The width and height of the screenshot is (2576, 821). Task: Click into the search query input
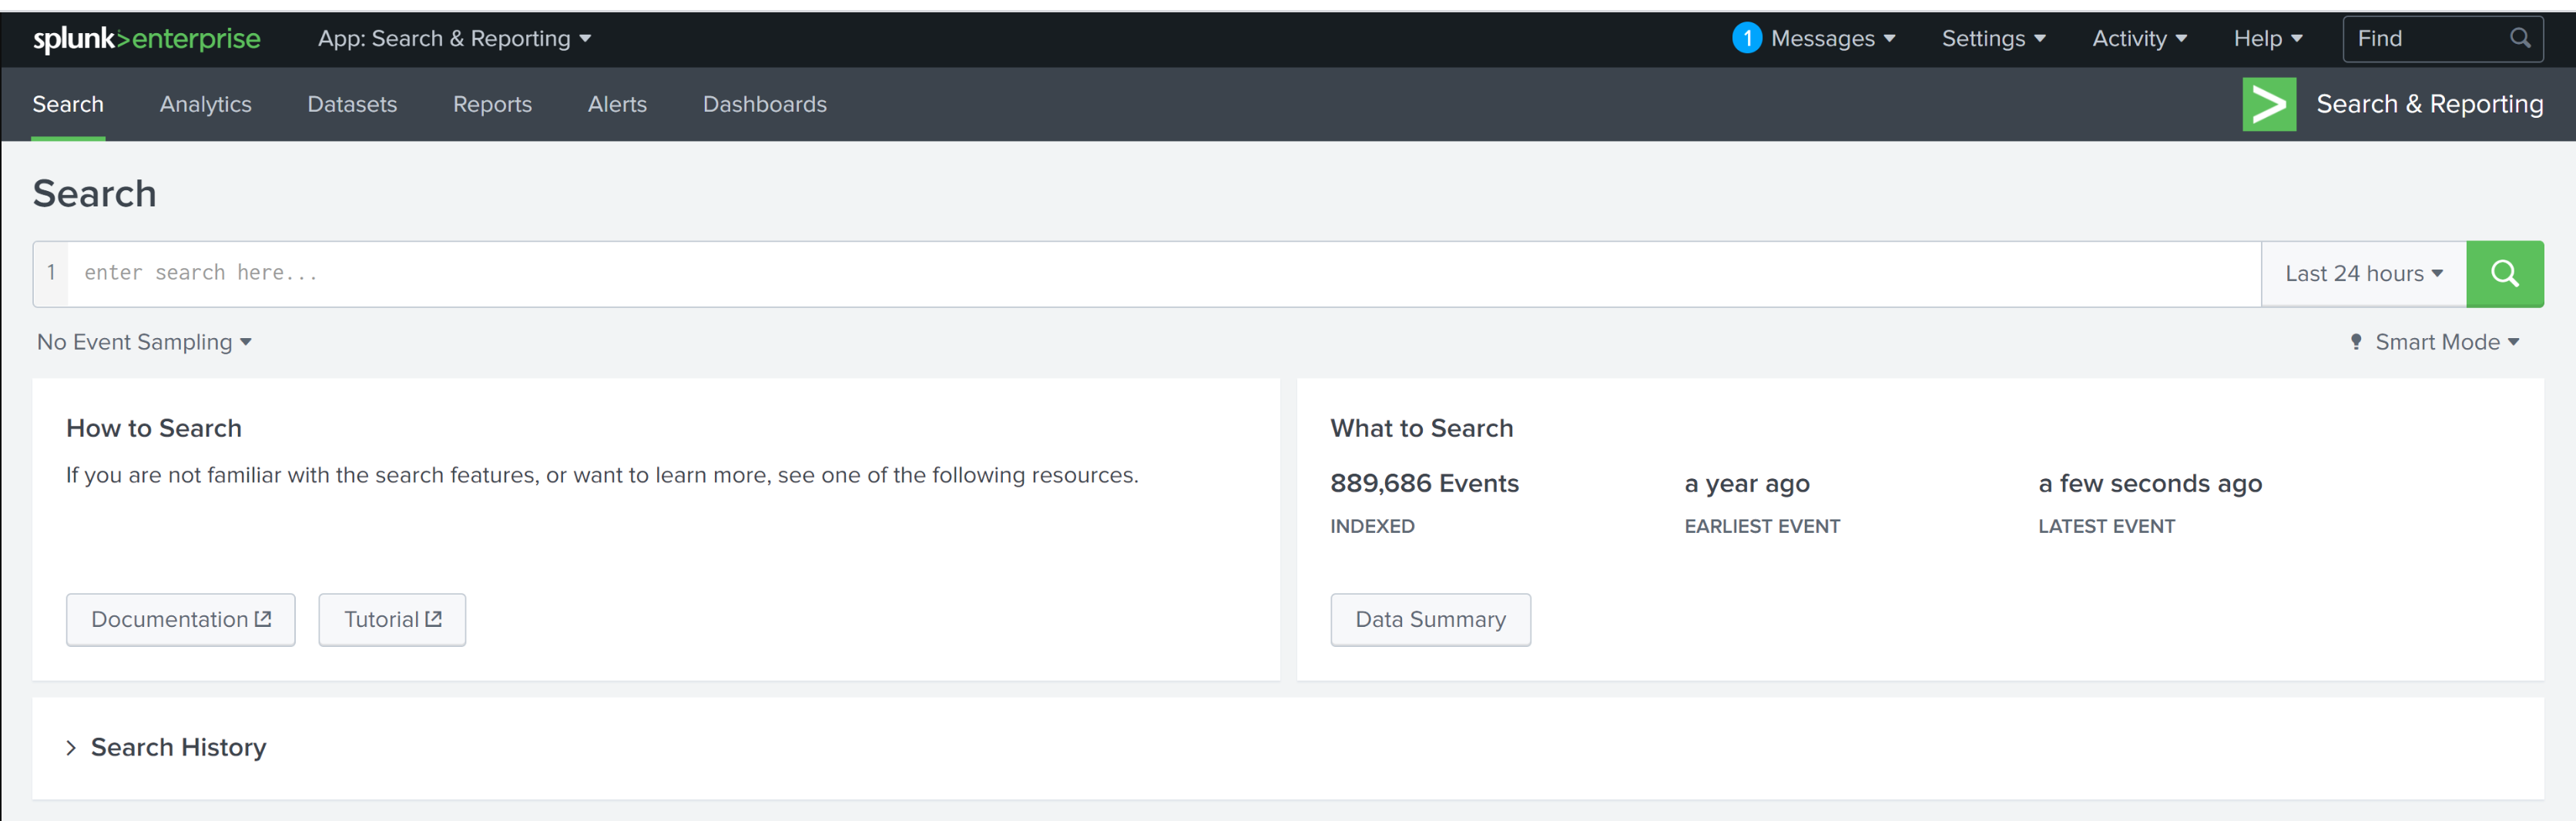[1164, 273]
